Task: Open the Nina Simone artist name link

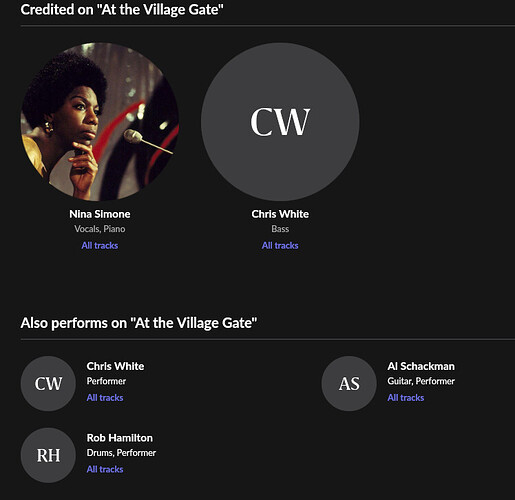Action: (x=100, y=214)
